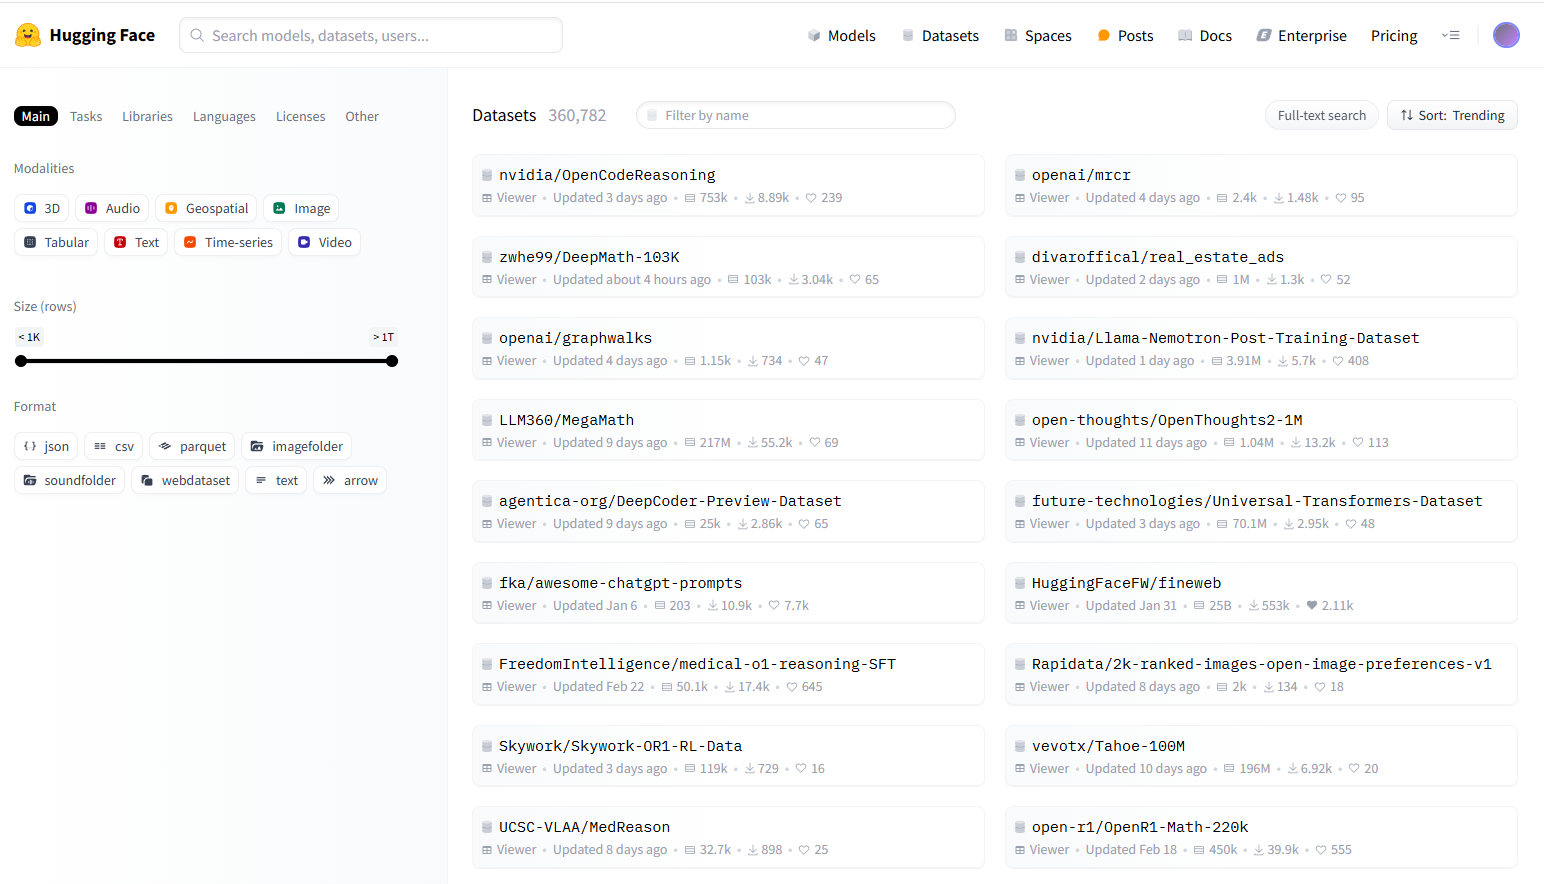Open LLM360/MegaMath dataset

728,430
